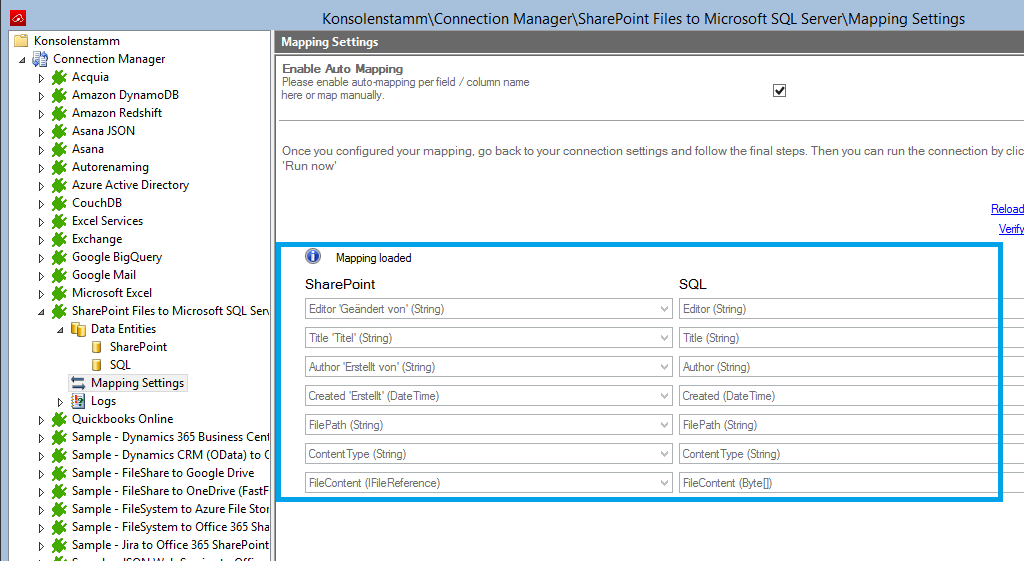Click the Reload link
Image resolution: width=1024 pixels, height=561 pixels.
tap(1006, 209)
